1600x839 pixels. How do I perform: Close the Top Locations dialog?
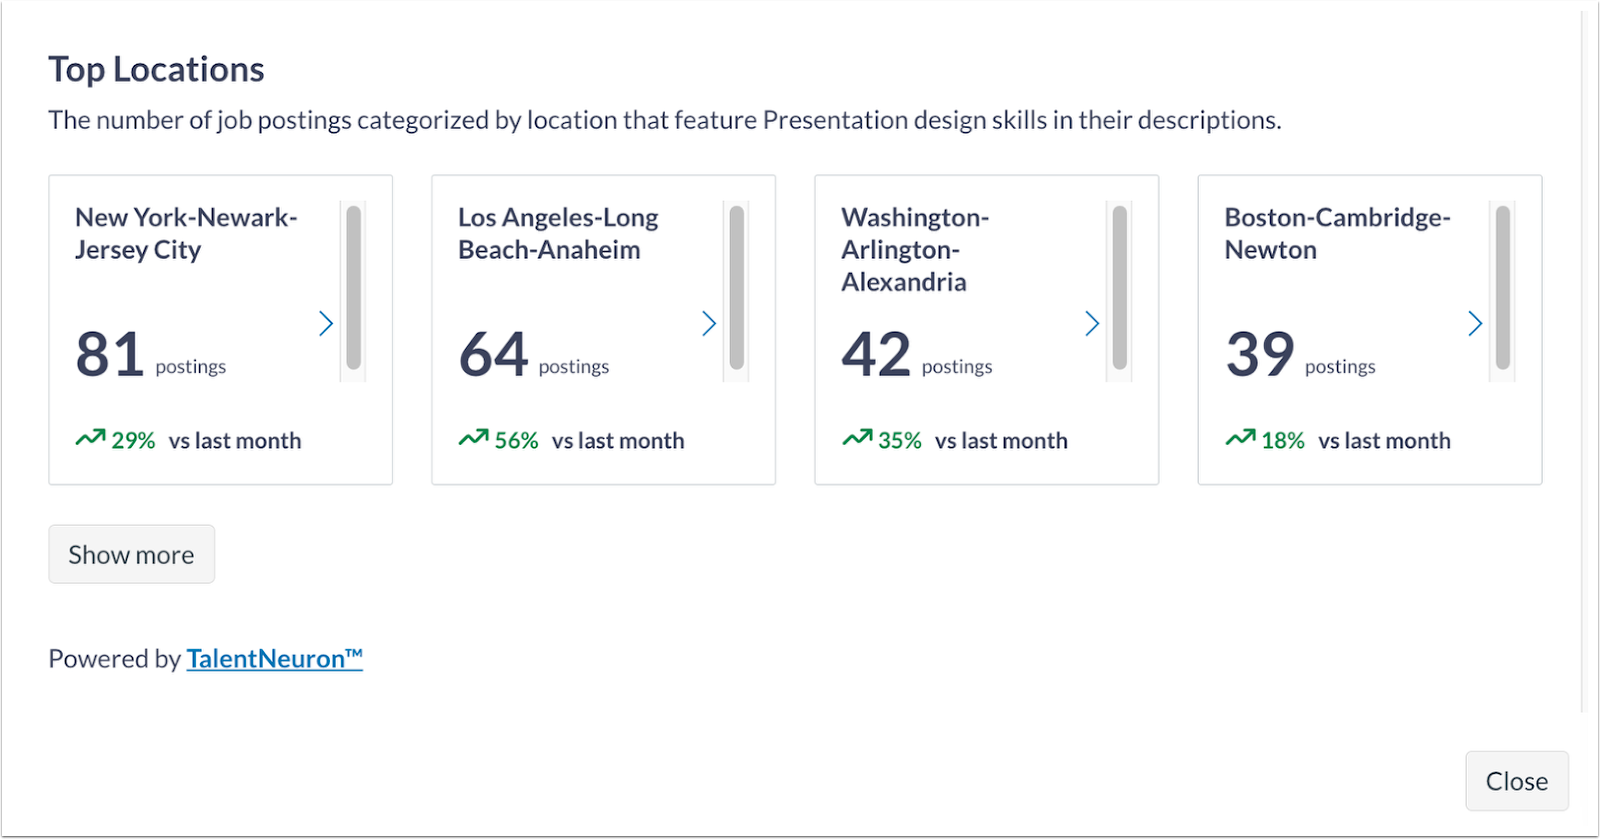click(x=1516, y=781)
